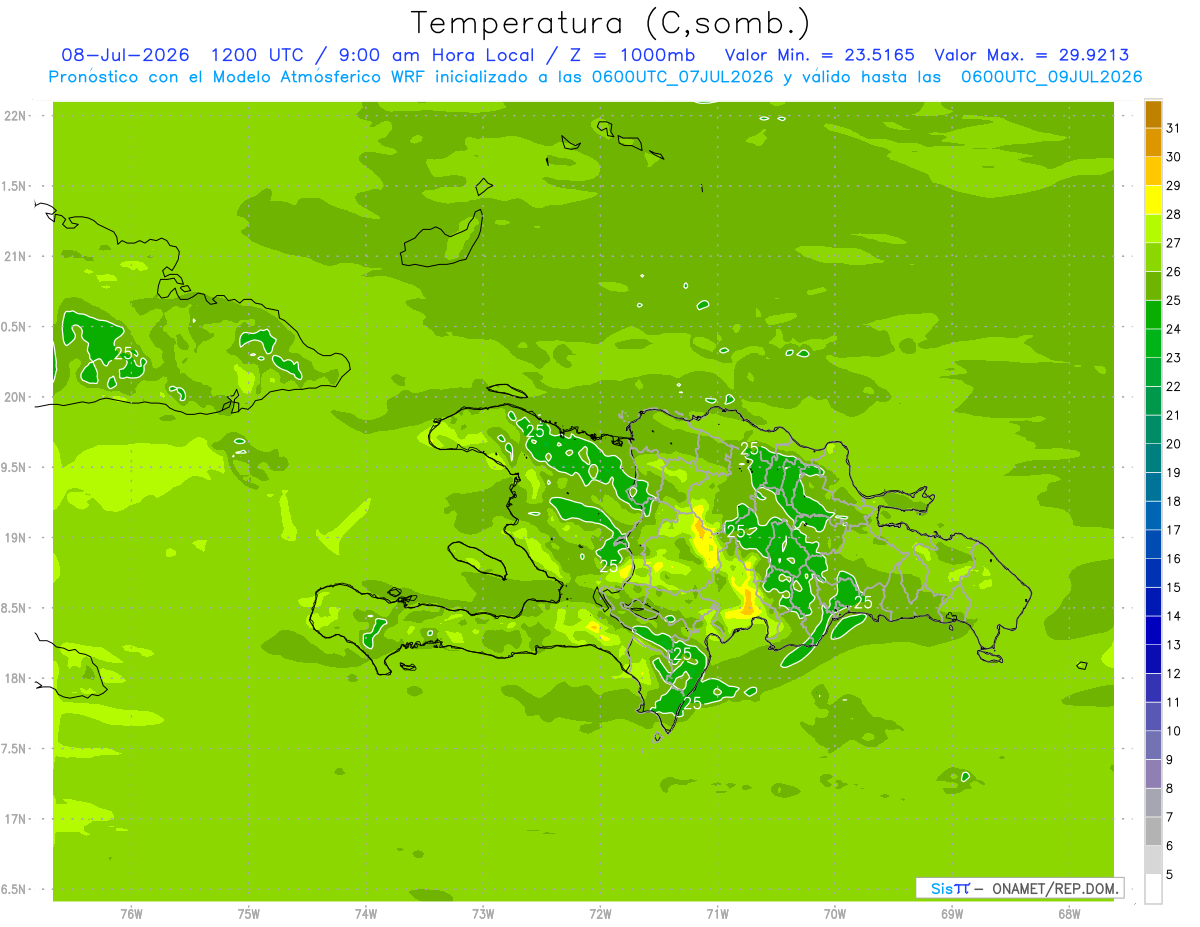Click the '17N' latitude label
The width and height of the screenshot is (1200, 927).
click(x=17, y=819)
